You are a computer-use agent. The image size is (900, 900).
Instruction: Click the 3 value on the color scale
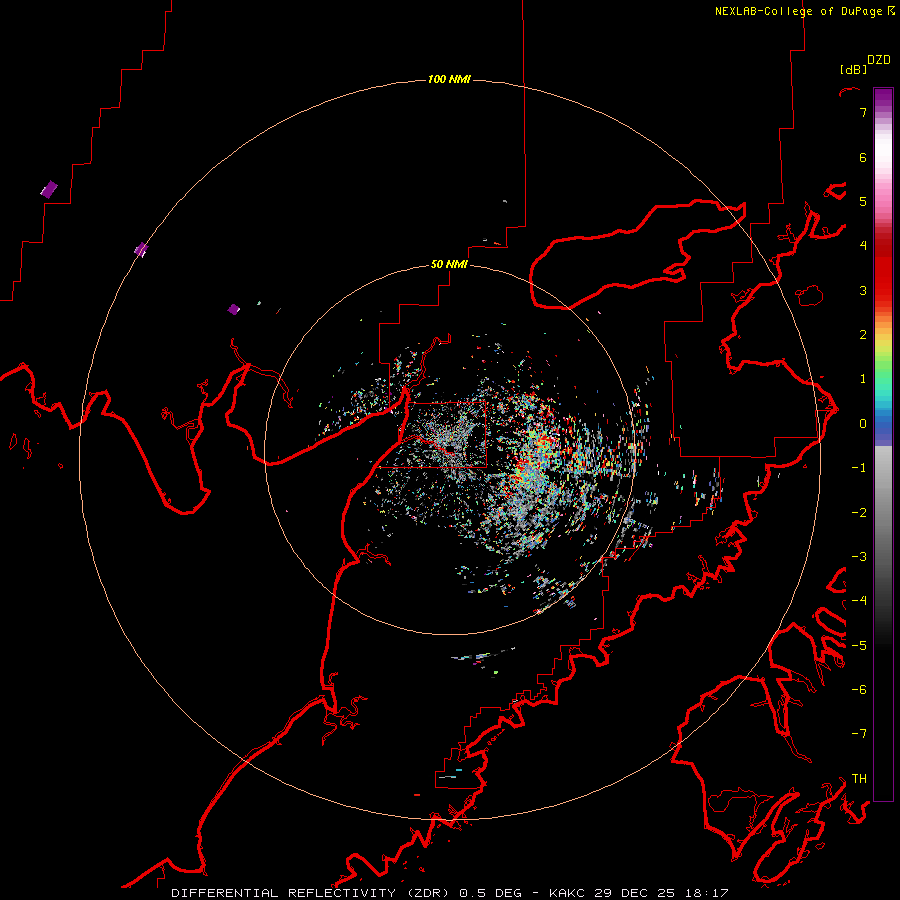(x=863, y=290)
